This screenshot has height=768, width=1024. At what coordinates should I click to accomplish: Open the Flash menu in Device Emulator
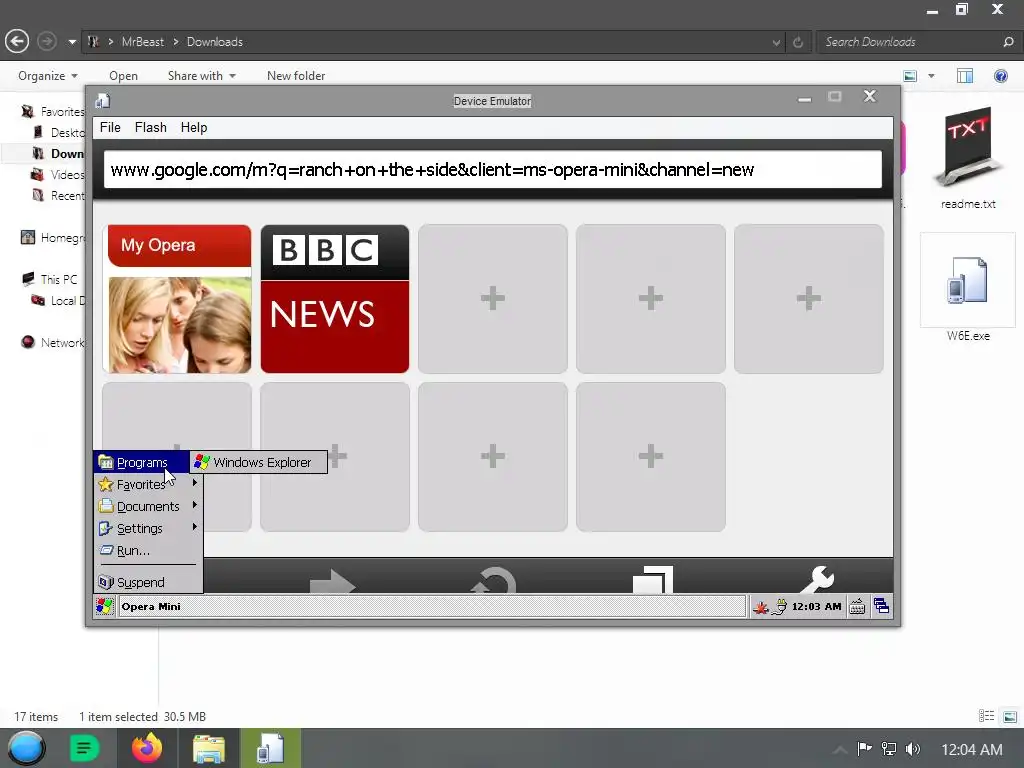150,127
